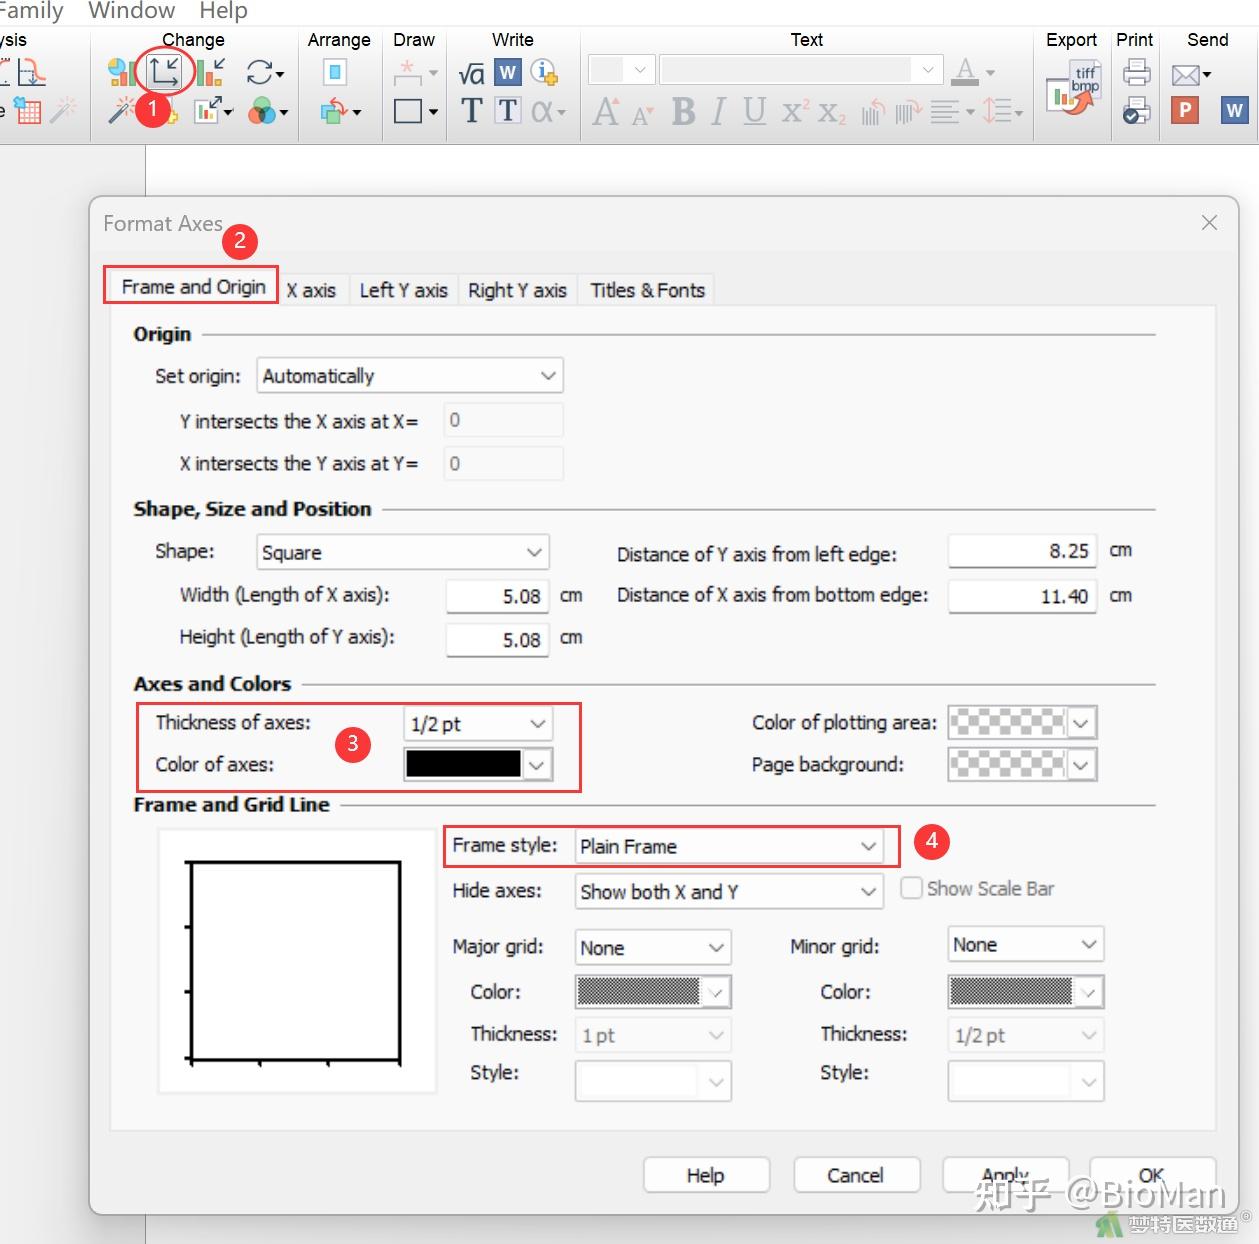Click the square root equation icon

tap(471, 73)
